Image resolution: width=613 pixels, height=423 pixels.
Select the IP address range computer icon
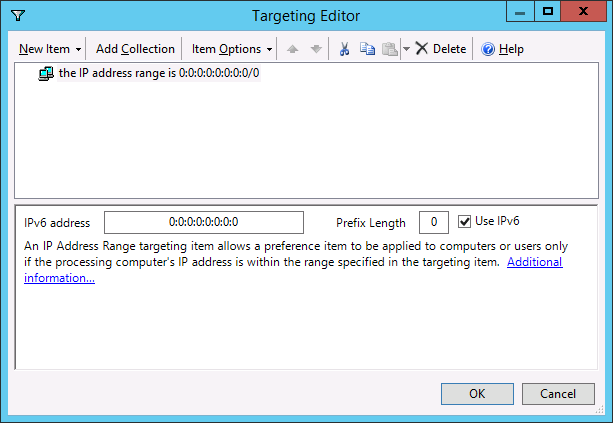(46, 74)
